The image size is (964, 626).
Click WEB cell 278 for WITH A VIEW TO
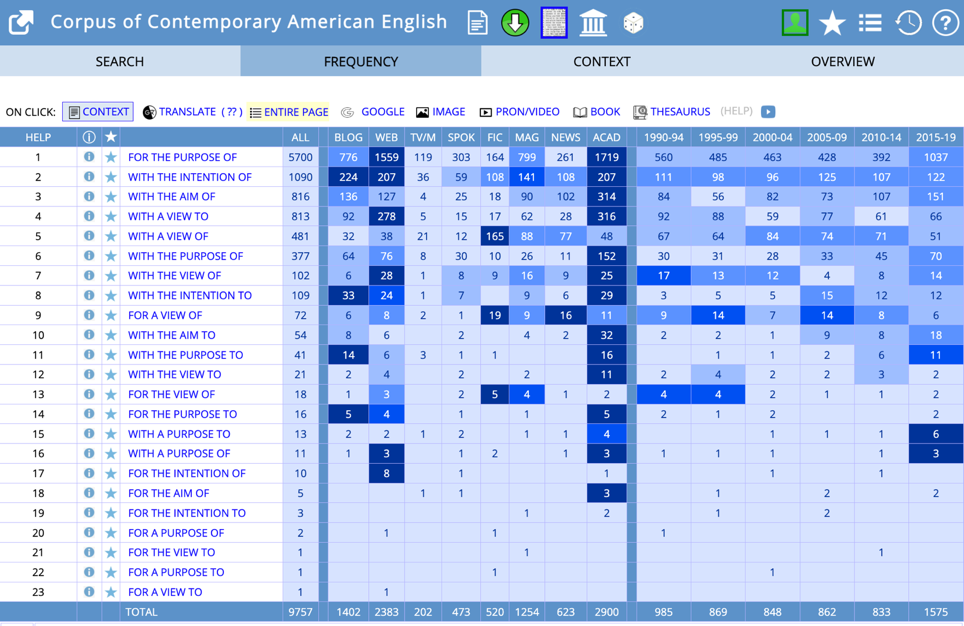[x=387, y=216]
